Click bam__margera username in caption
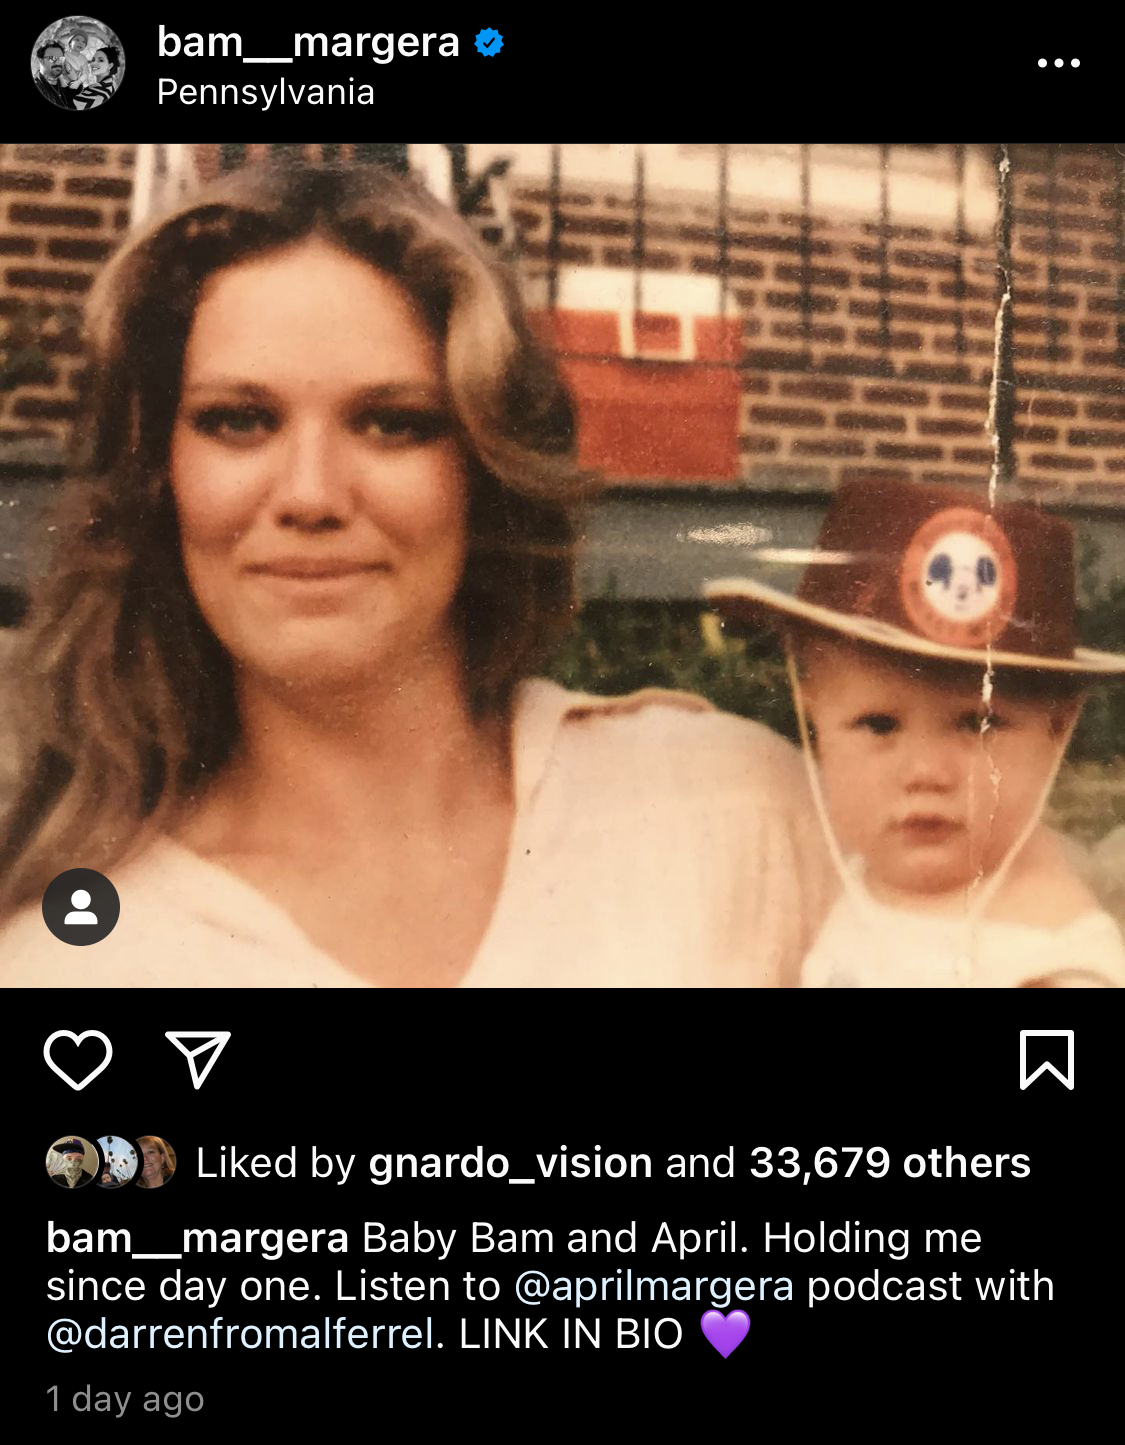The width and height of the screenshot is (1125, 1445). [197, 1238]
